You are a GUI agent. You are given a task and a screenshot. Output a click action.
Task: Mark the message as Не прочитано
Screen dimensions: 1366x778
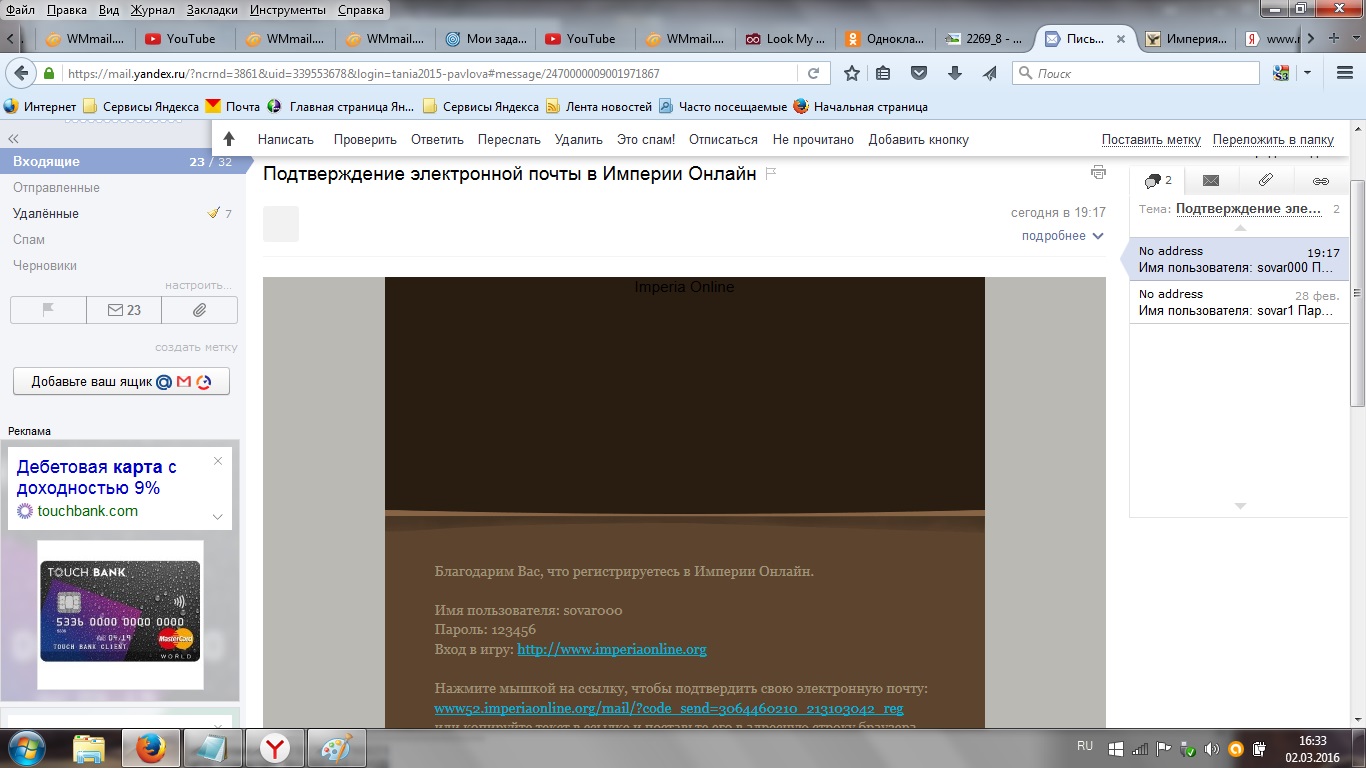pyautogui.click(x=813, y=139)
